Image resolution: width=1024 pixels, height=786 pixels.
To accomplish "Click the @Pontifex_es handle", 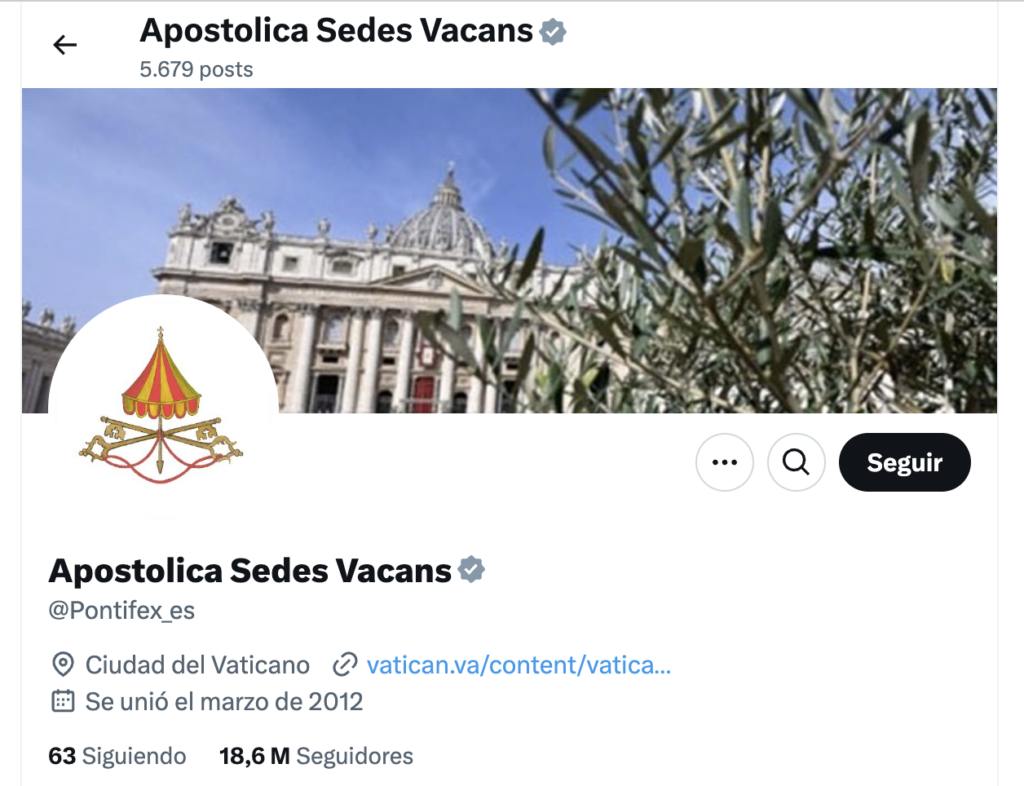I will pyautogui.click(x=121, y=611).
